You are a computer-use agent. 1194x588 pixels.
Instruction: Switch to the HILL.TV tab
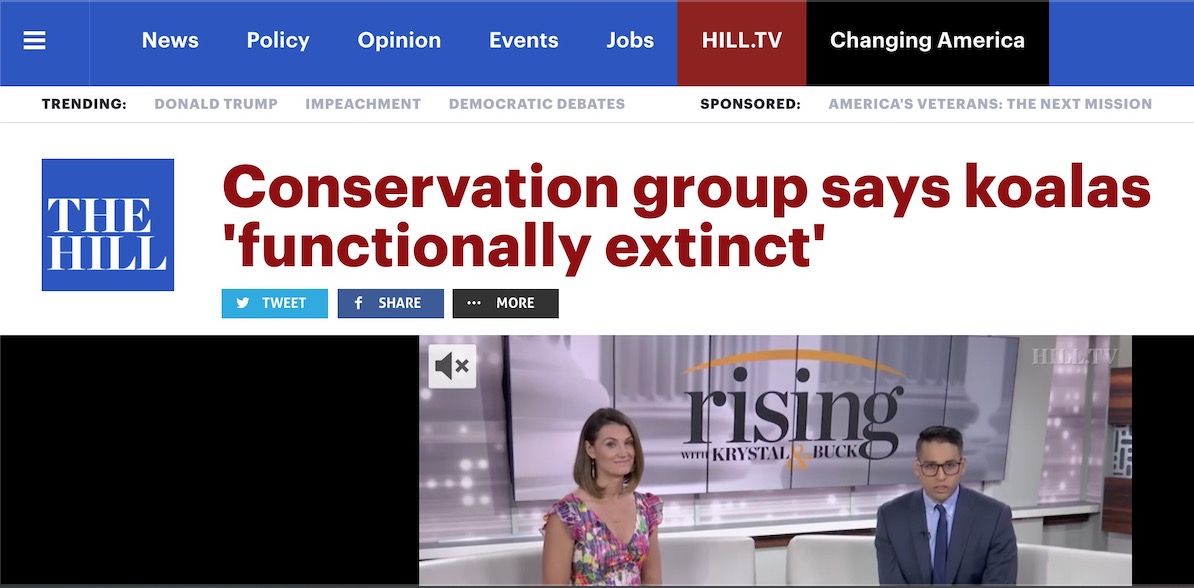[x=742, y=43]
